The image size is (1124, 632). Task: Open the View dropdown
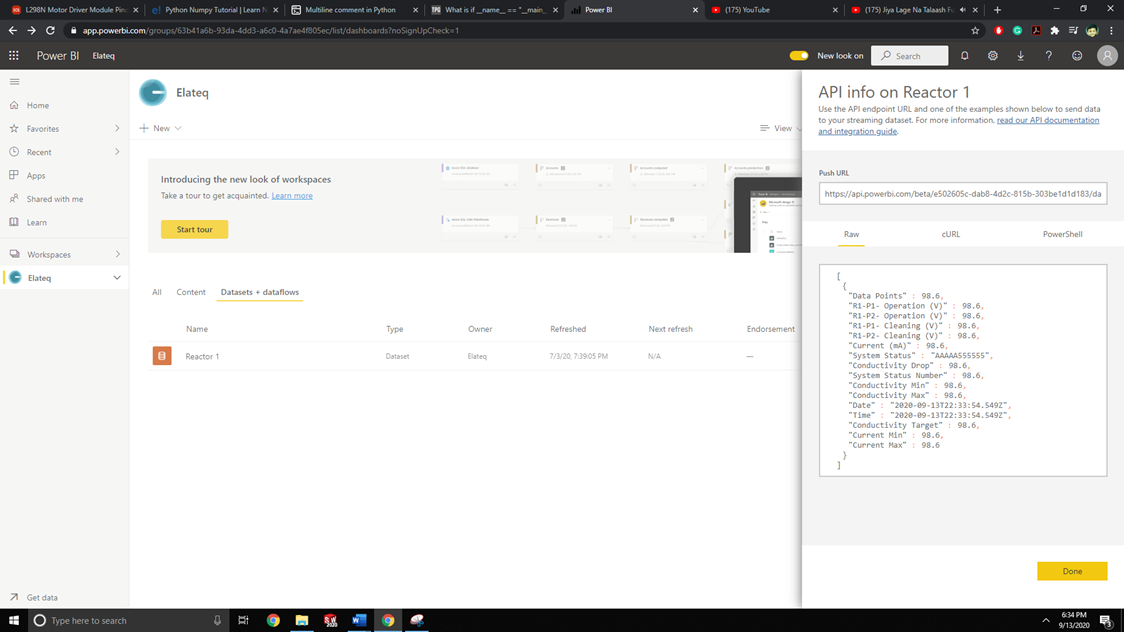click(781, 128)
